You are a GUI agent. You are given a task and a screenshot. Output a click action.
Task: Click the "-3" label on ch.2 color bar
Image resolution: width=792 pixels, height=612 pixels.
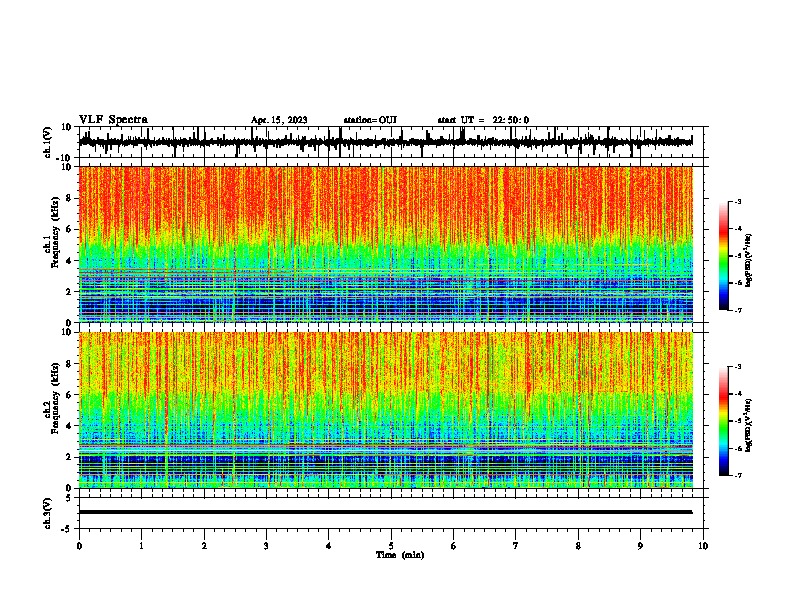pyautogui.click(x=737, y=366)
